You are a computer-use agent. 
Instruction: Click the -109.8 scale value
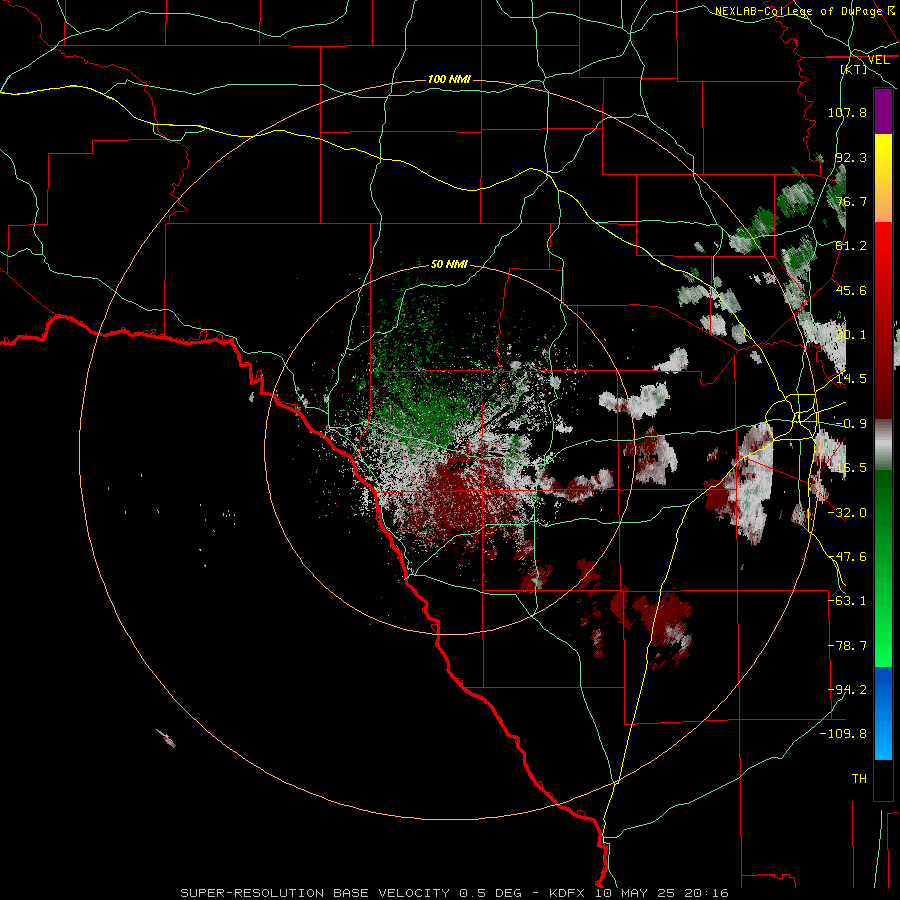pos(843,734)
